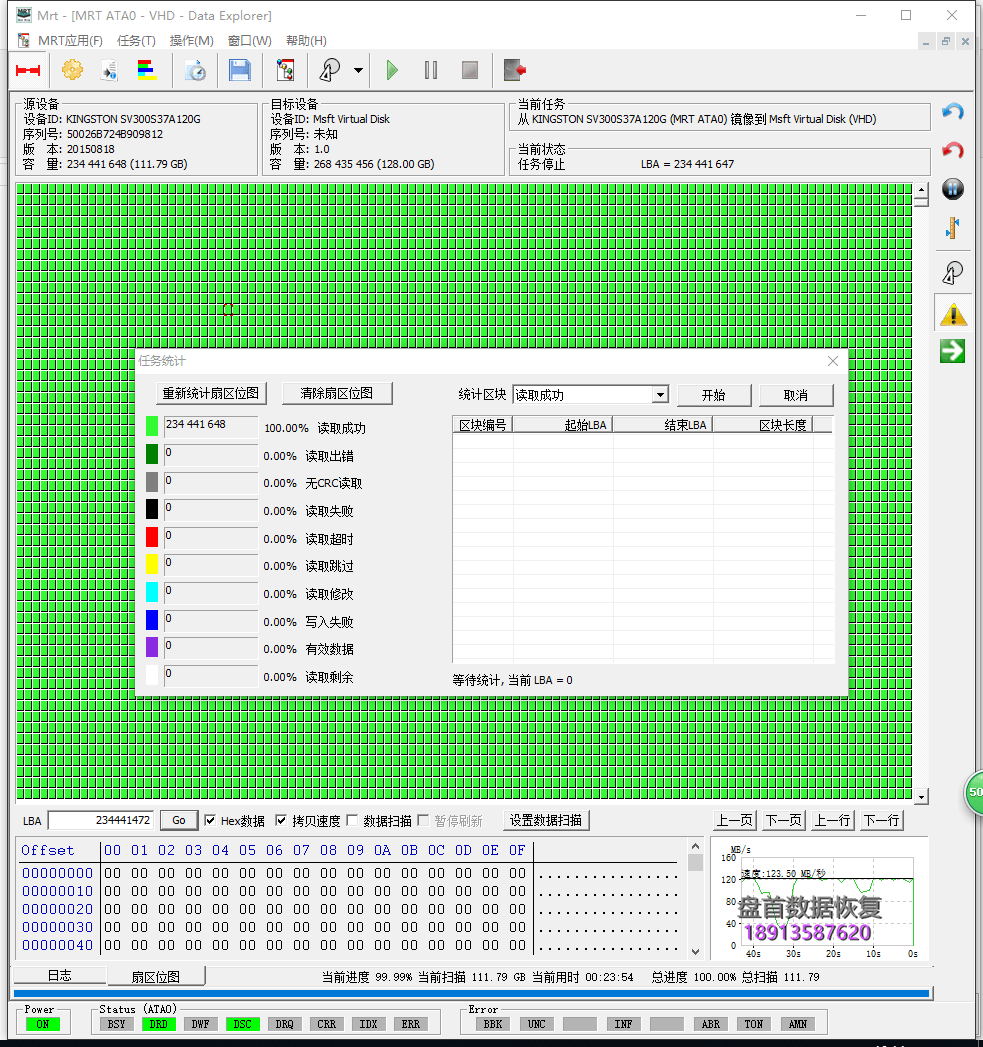
Task: Click the 起始LBA column header
Action: pyautogui.click(x=563, y=425)
